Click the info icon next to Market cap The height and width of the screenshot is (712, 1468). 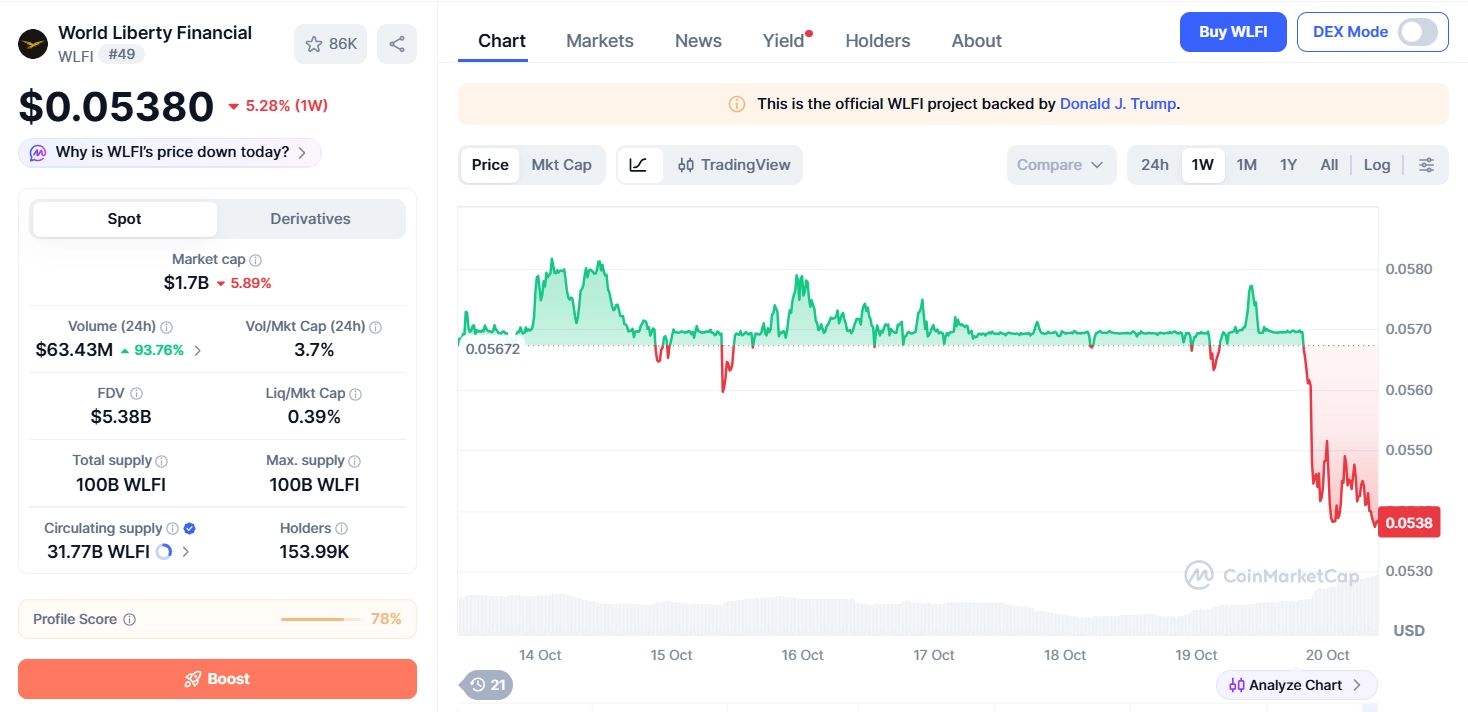256,260
